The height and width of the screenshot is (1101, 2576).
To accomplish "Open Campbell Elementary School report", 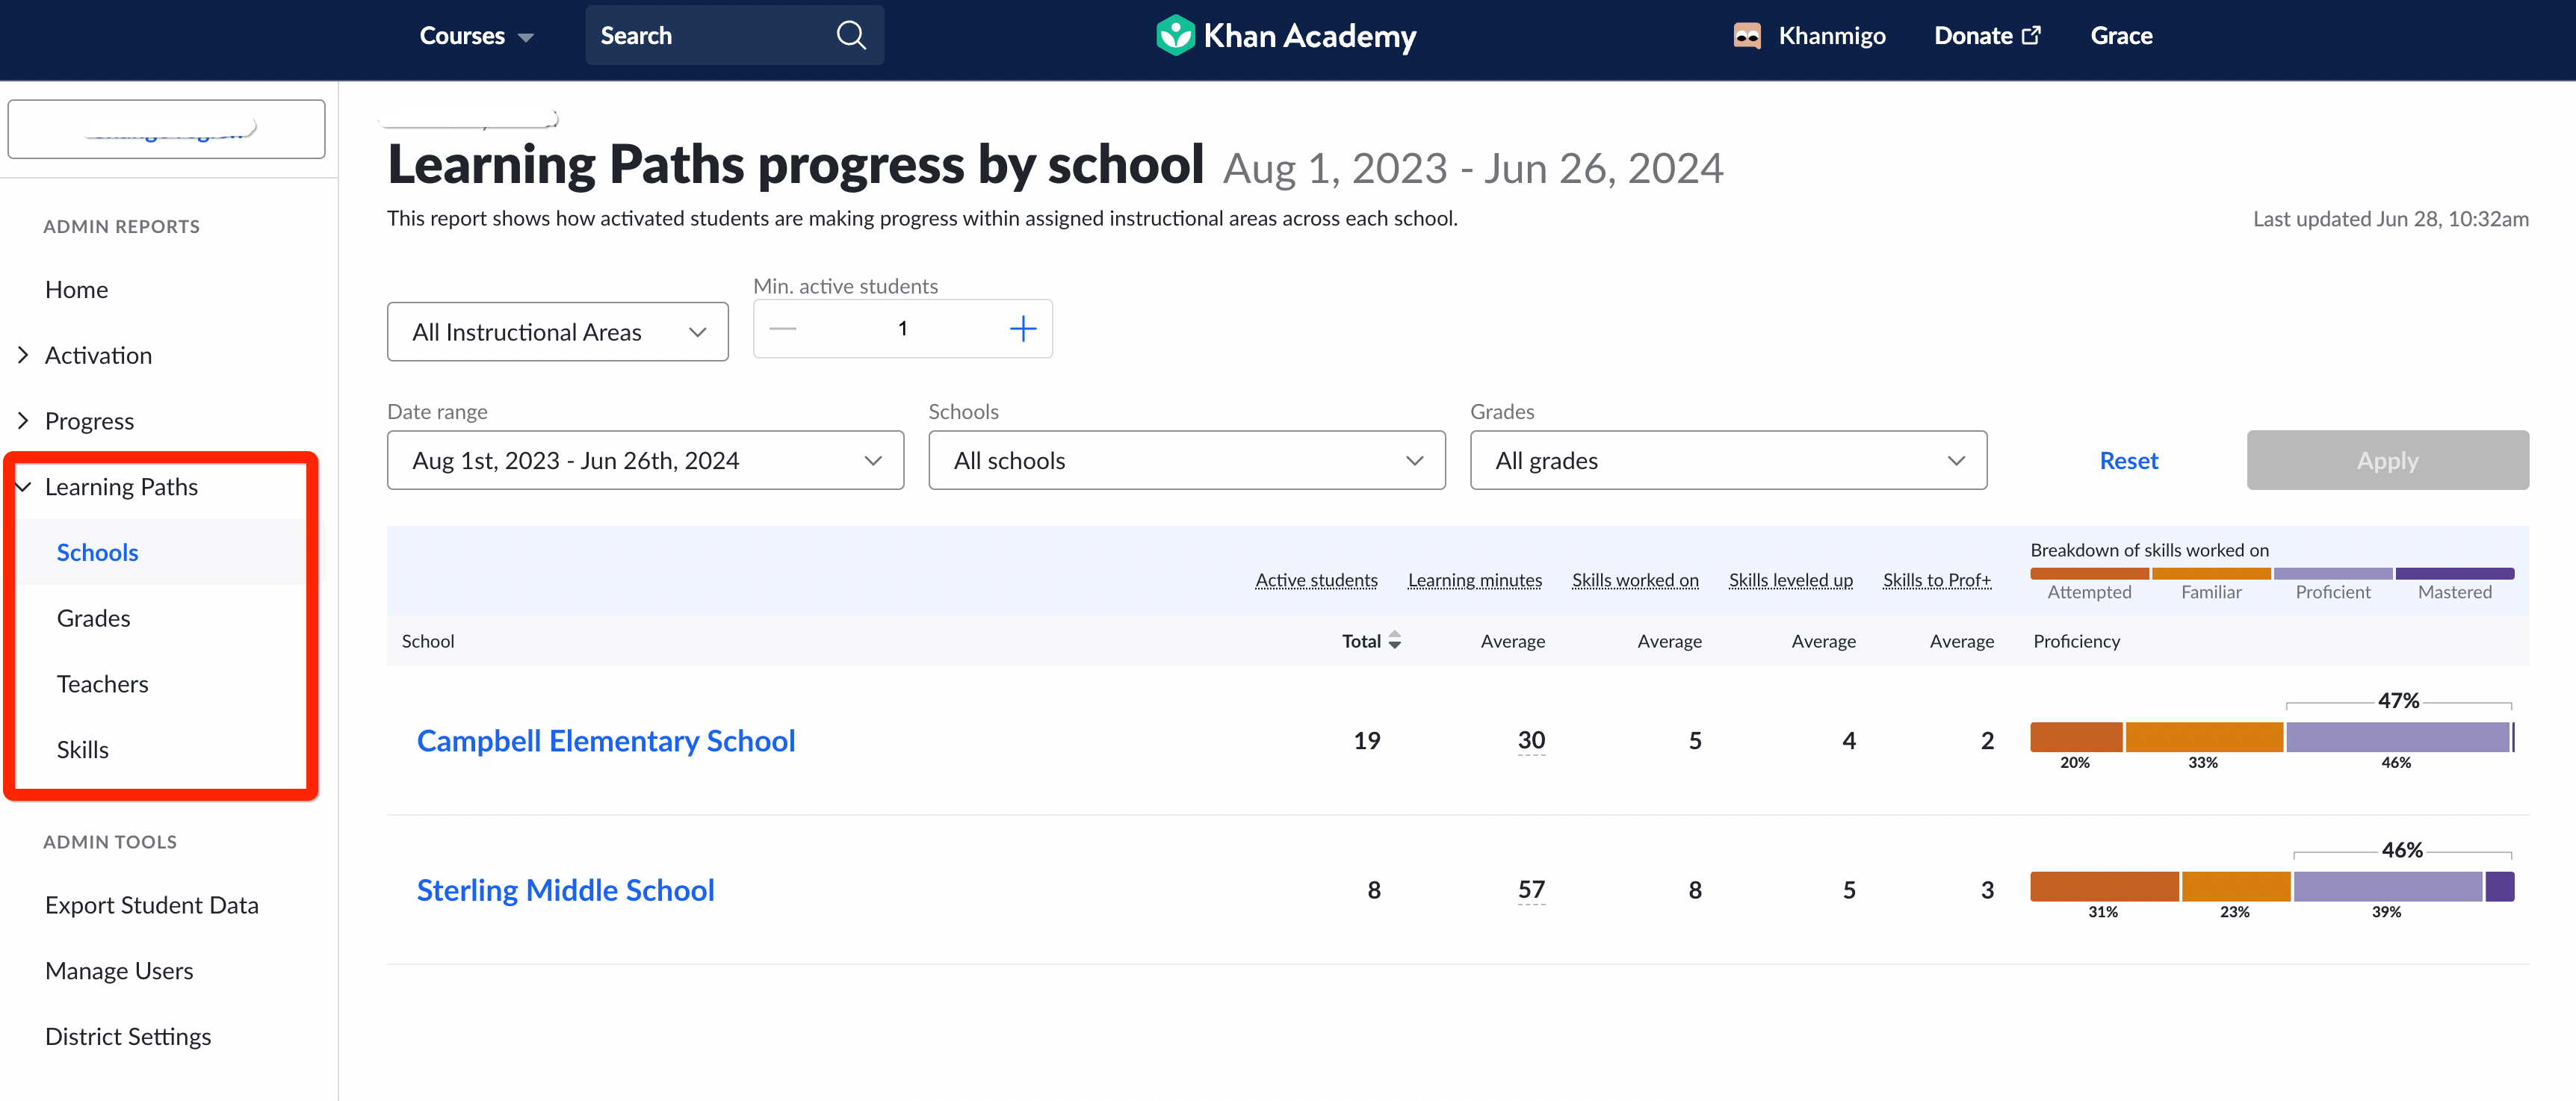I will coord(606,740).
